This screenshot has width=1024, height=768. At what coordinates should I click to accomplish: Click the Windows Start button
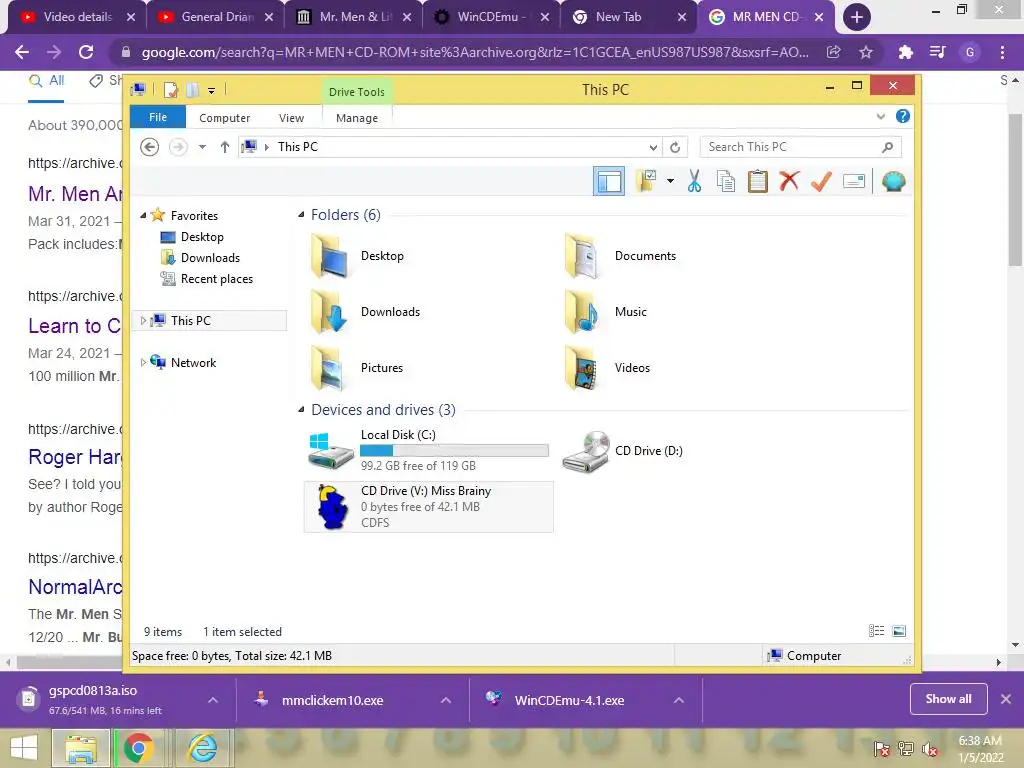point(24,748)
